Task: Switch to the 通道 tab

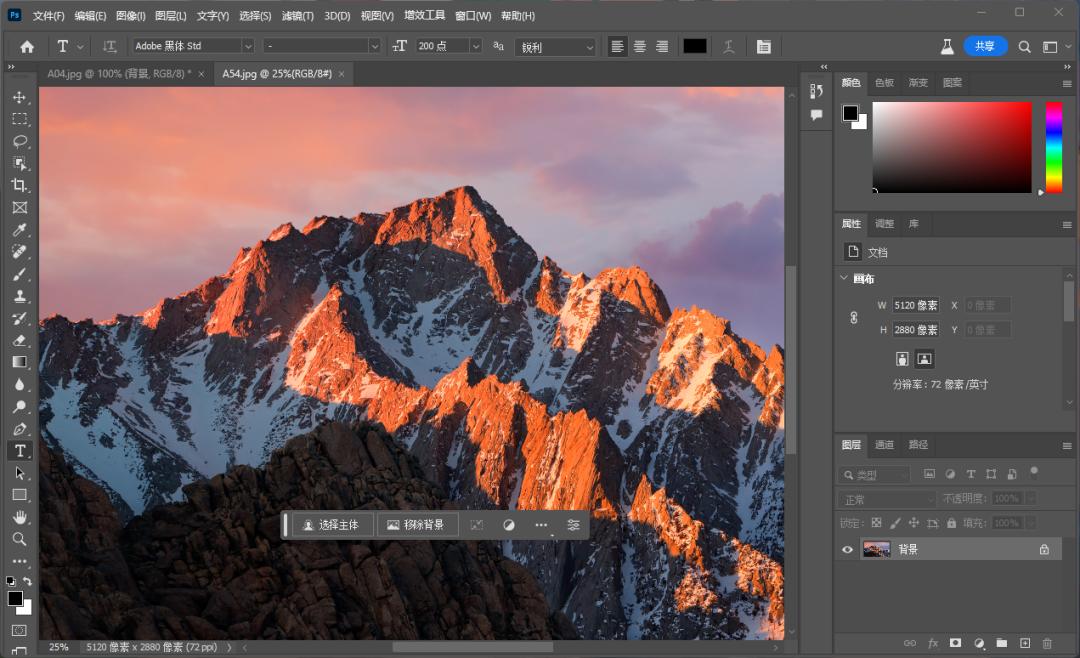Action: coord(884,445)
